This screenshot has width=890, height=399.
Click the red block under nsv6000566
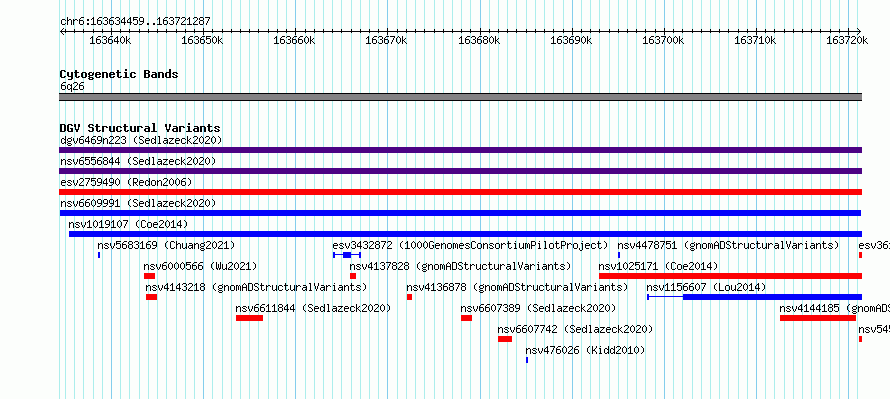[x=149, y=276]
